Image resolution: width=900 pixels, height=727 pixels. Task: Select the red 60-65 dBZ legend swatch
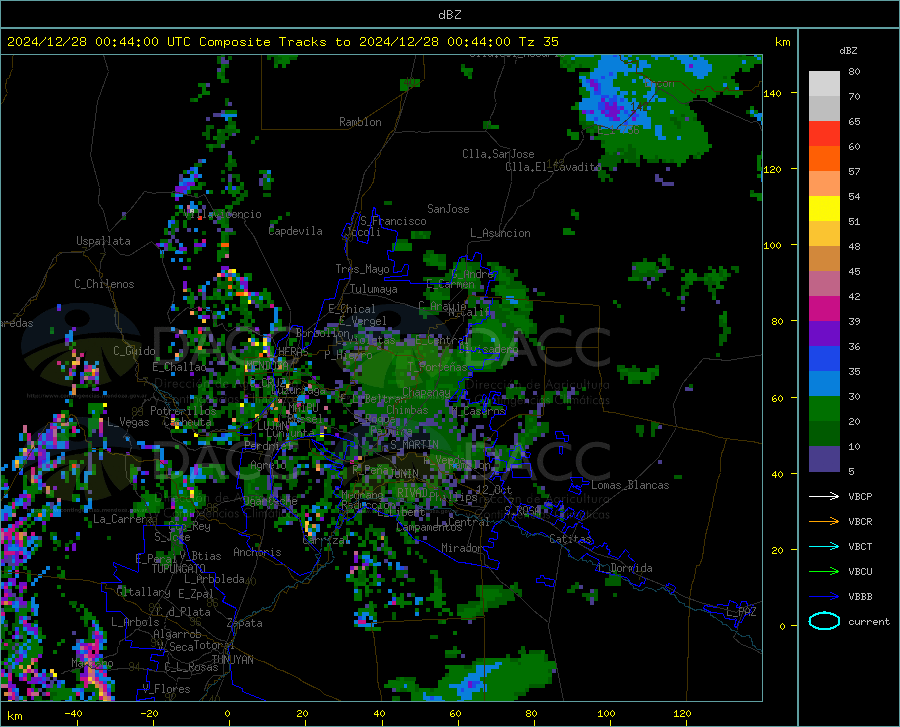[824, 134]
